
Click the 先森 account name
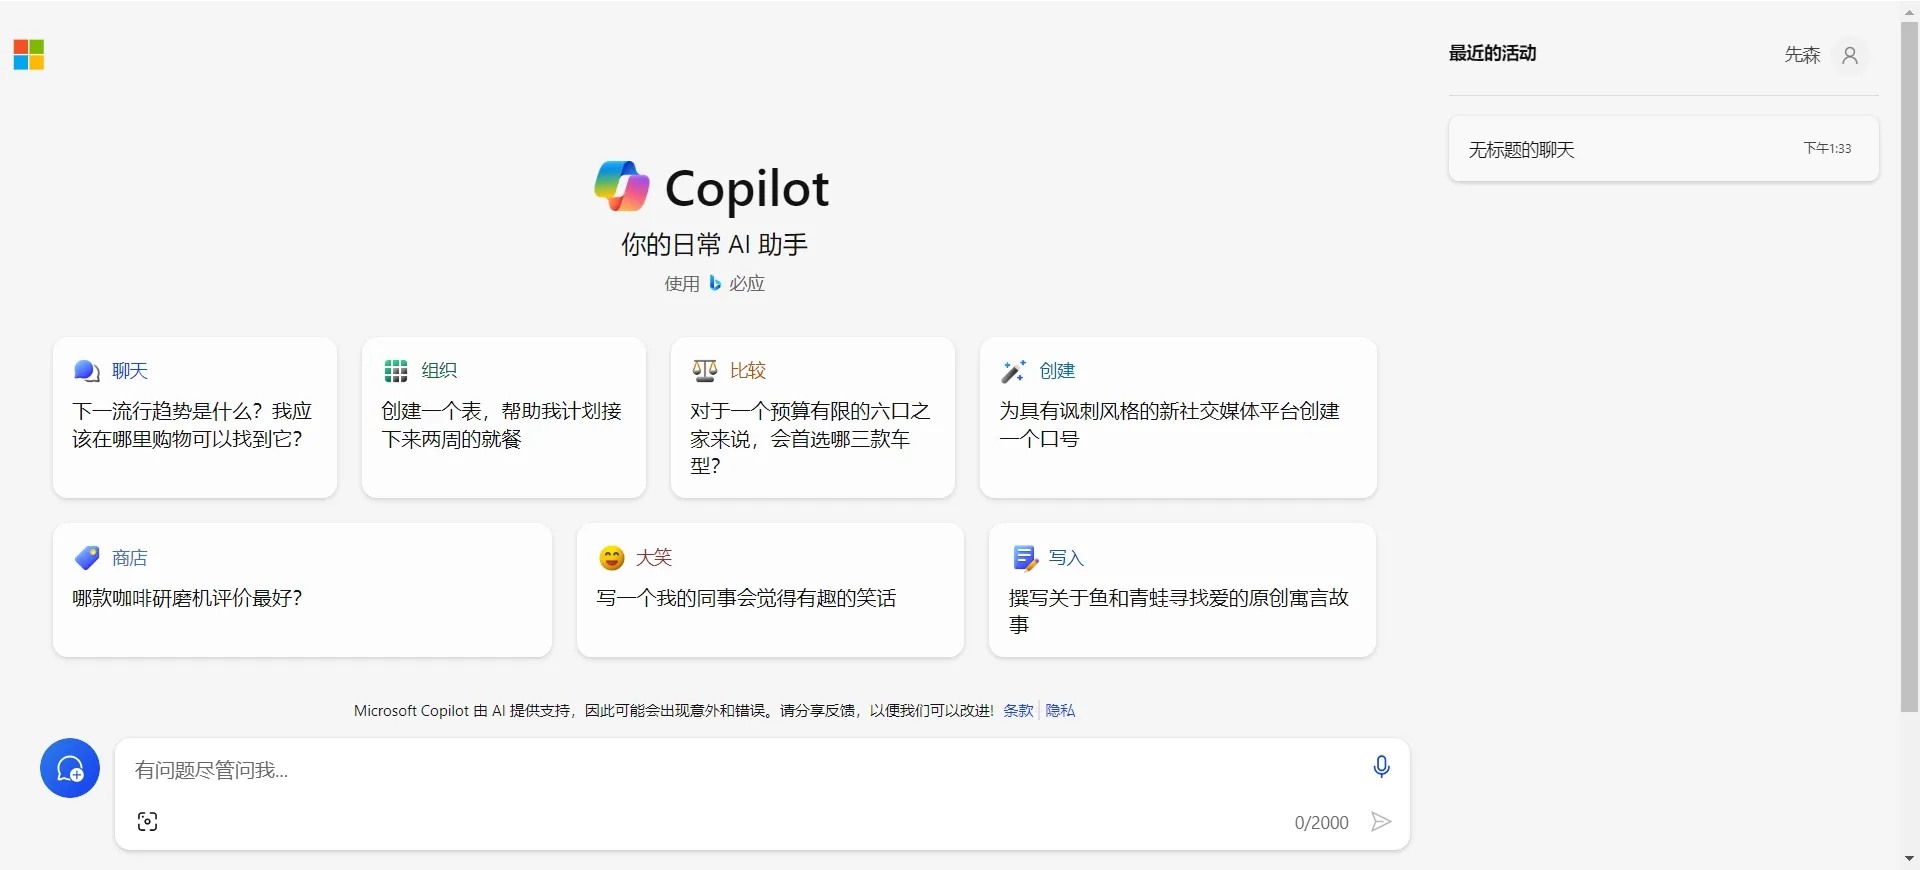[x=1802, y=55]
